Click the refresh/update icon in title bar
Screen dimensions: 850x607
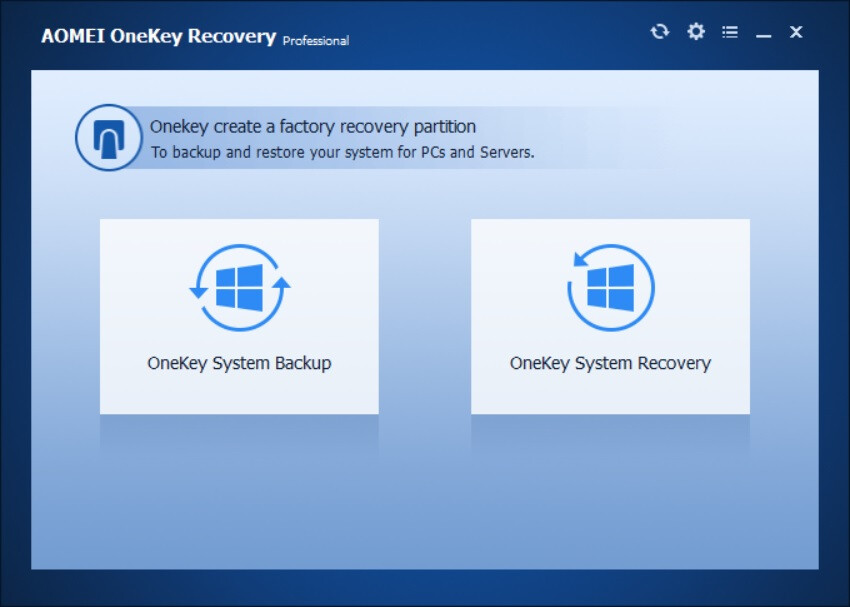pyautogui.click(x=659, y=31)
